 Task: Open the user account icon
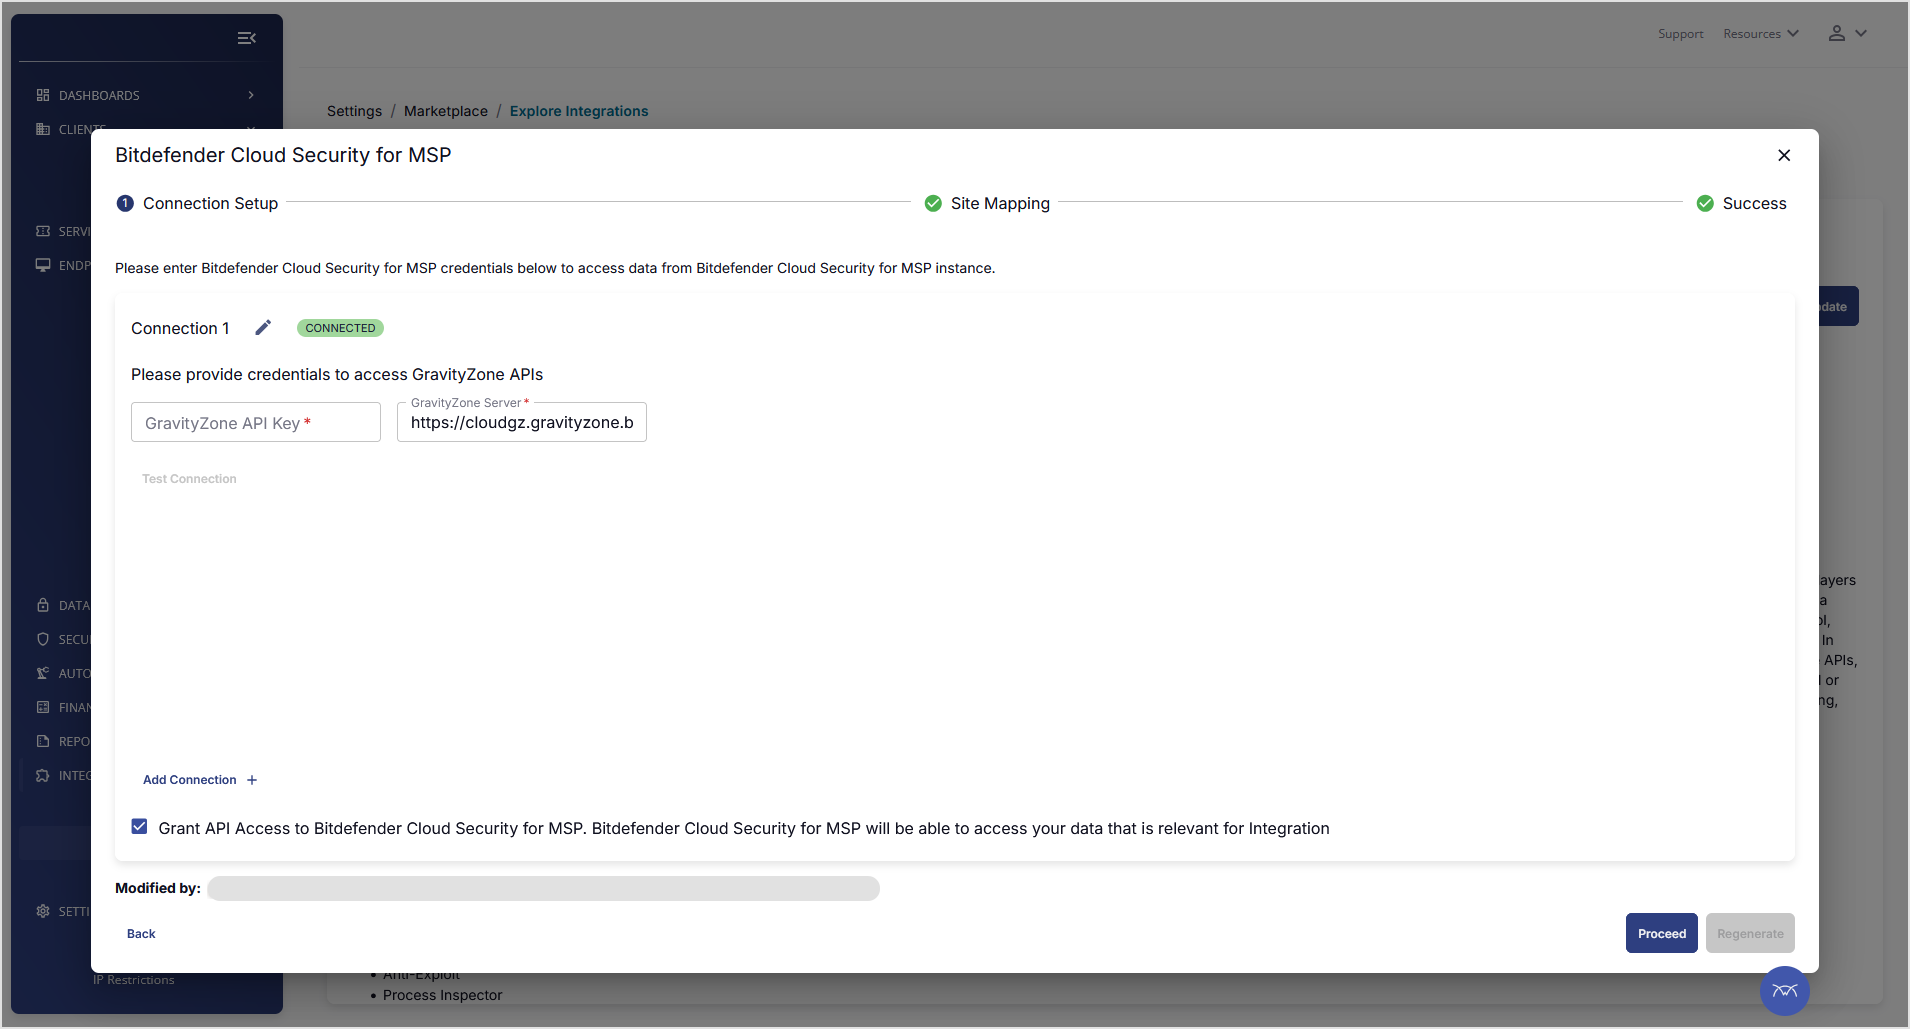[1837, 33]
